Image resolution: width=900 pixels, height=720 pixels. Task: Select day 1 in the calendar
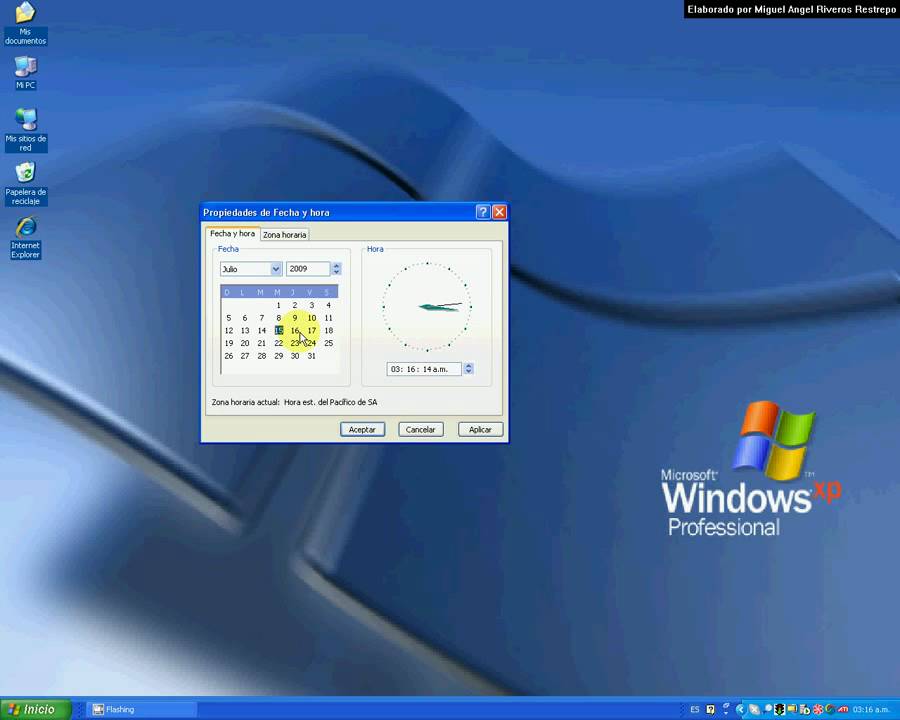(278, 305)
